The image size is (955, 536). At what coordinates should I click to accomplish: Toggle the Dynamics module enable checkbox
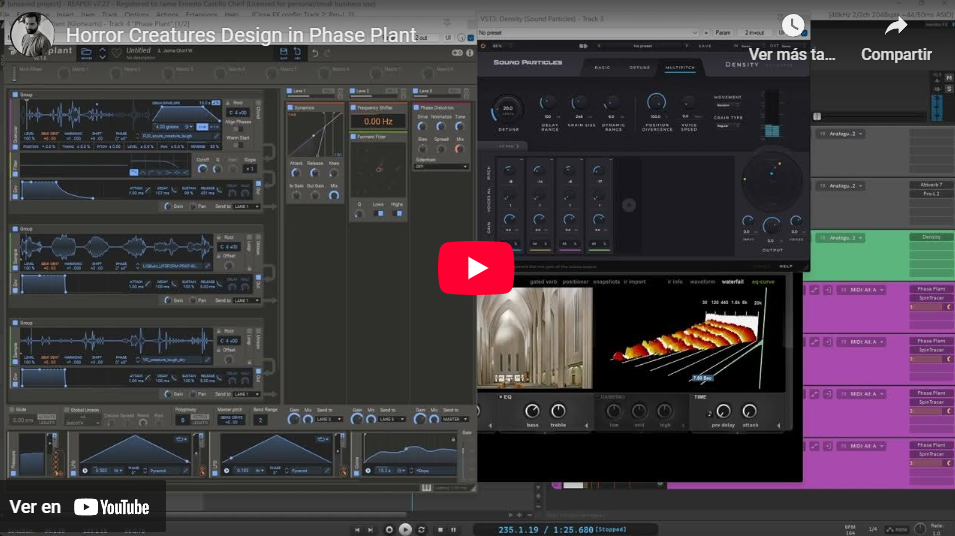tap(290, 106)
